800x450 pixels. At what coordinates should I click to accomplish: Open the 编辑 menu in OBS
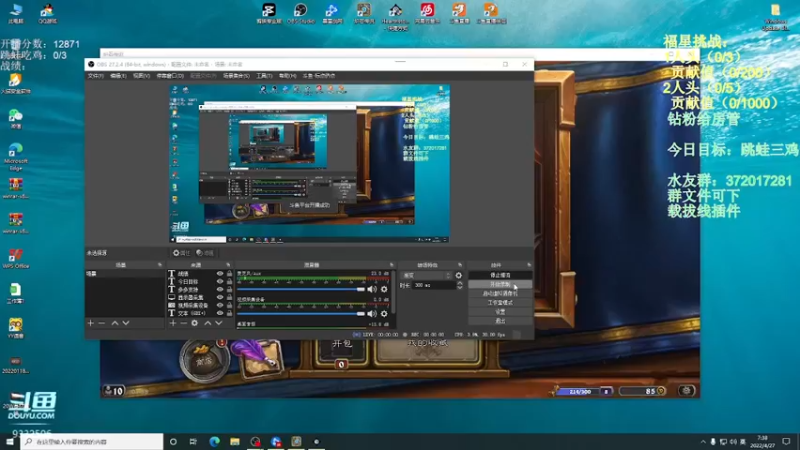click(x=118, y=76)
